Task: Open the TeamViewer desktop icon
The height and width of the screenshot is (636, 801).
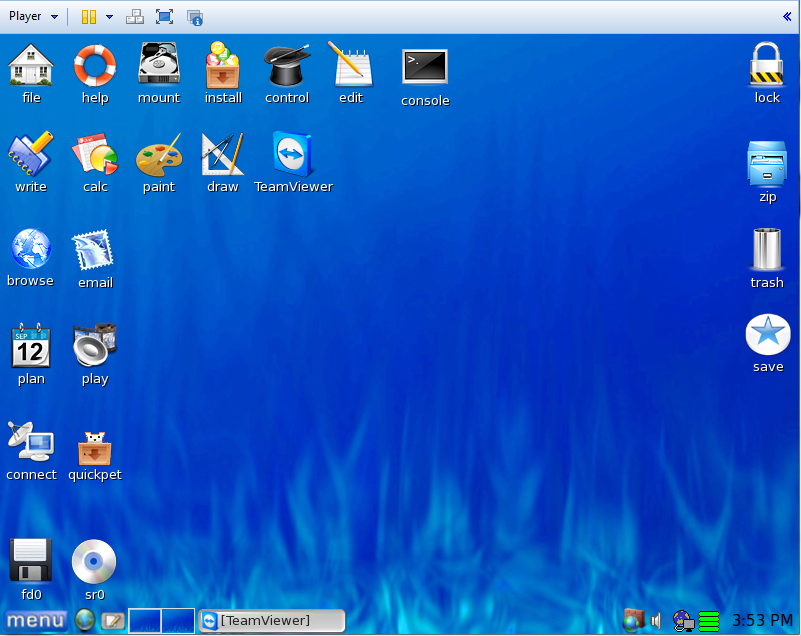Action: (292, 156)
